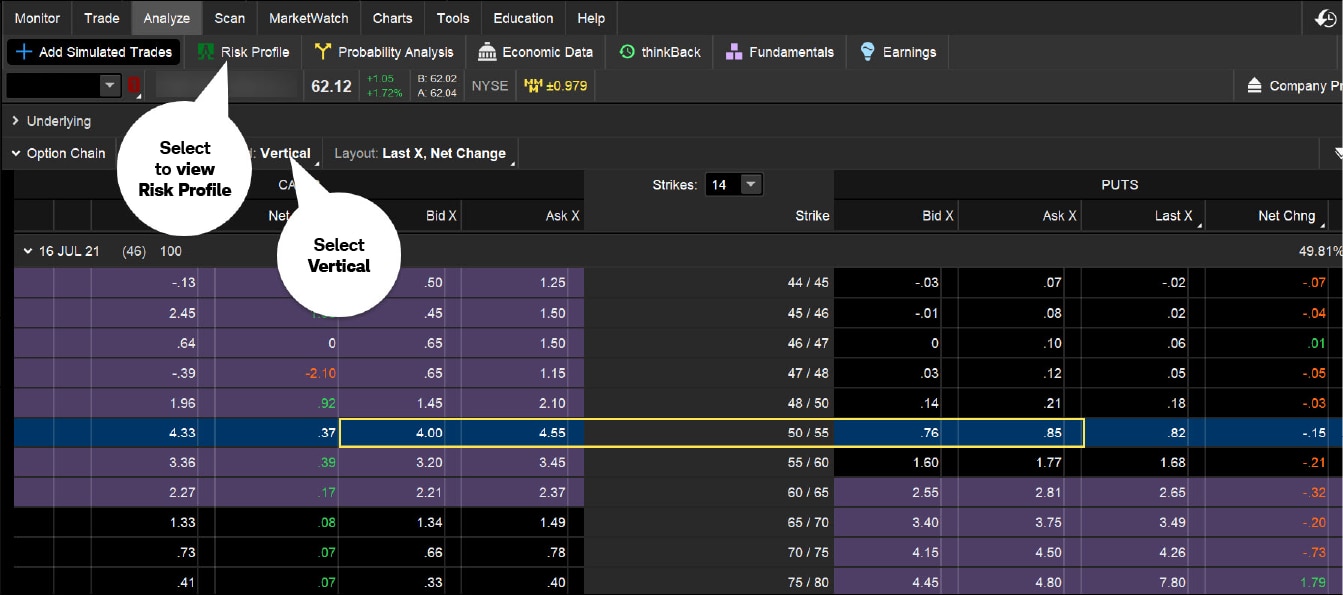Change Layout Last X, Net Change dropdown

424,154
